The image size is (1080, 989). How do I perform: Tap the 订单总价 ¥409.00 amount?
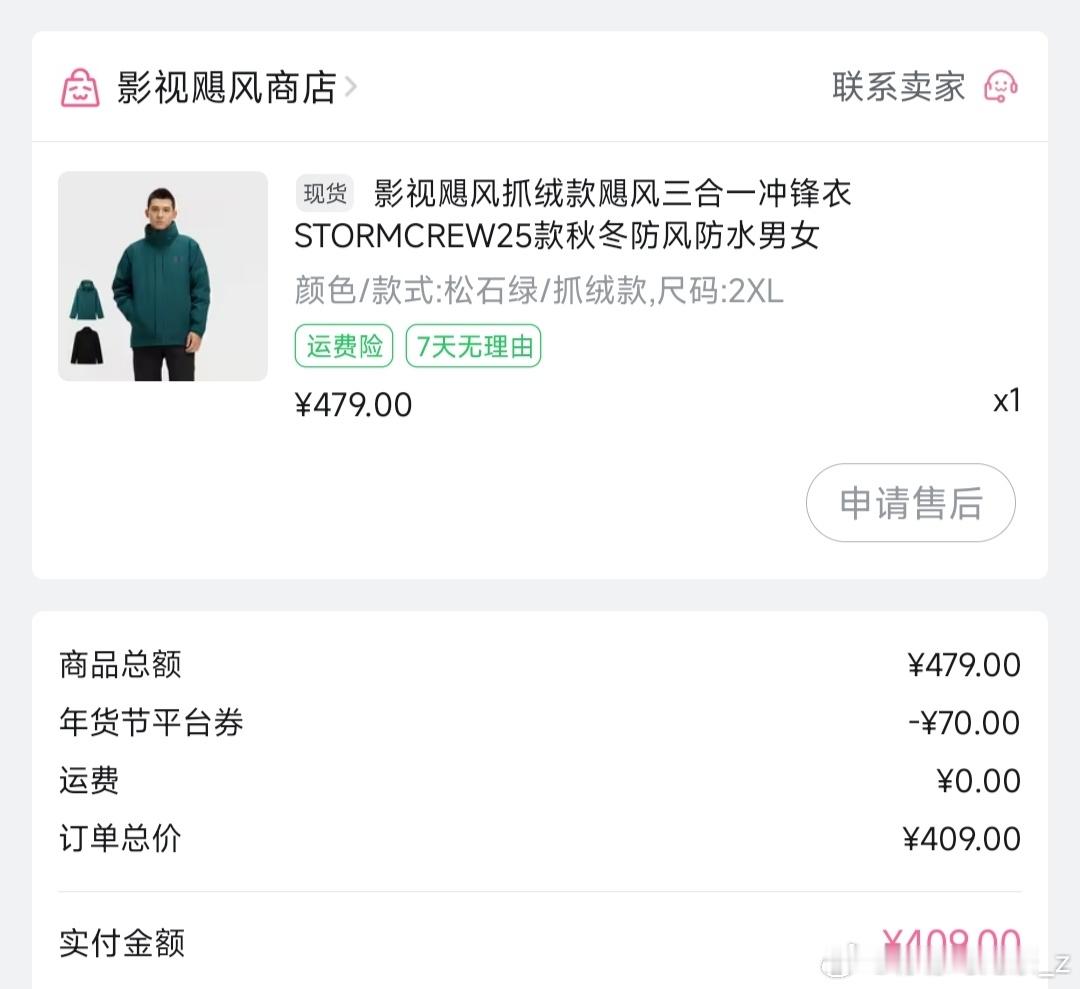point(961,838)
